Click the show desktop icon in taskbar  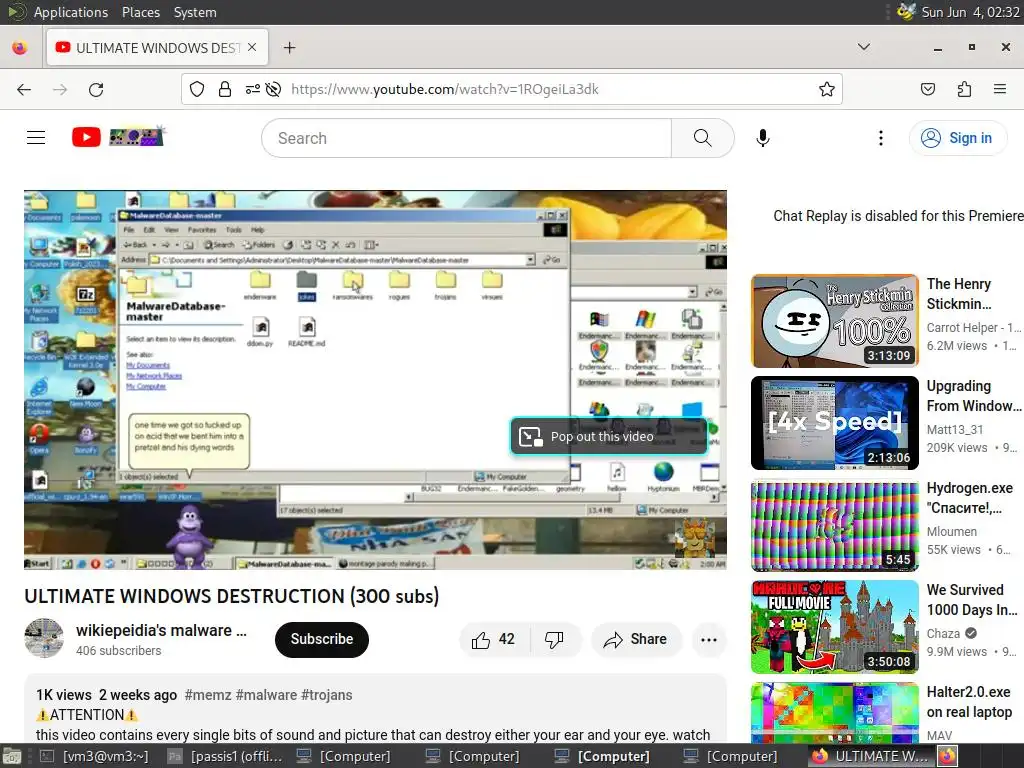pyautogui.click(x=12, y=756)
